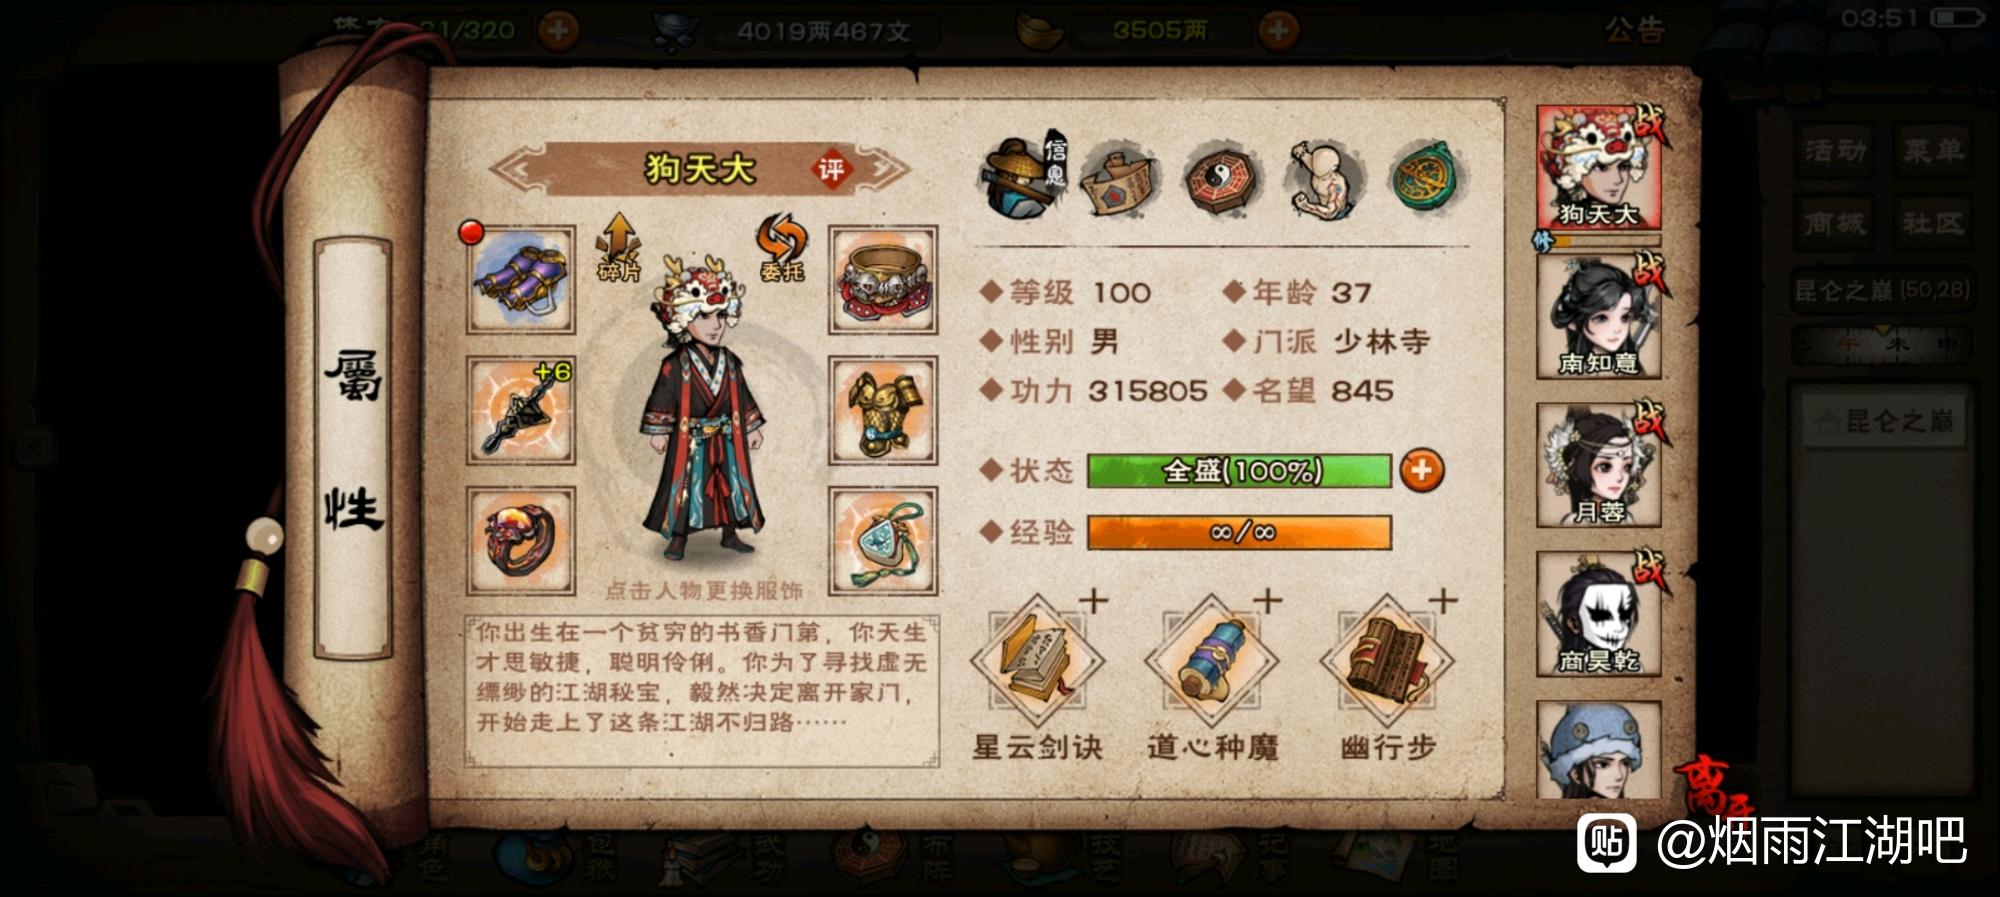2000x897 pixels.
Task: Expand the 星云剑诀 skill plus sign
Action: [x=1093, y=601]
